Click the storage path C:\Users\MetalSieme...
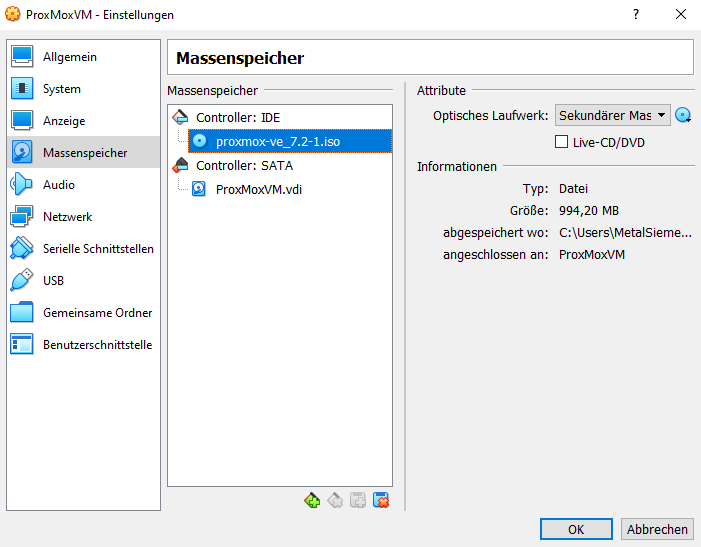Viewport: 701px width, 547px height. (x=625, y=232)
